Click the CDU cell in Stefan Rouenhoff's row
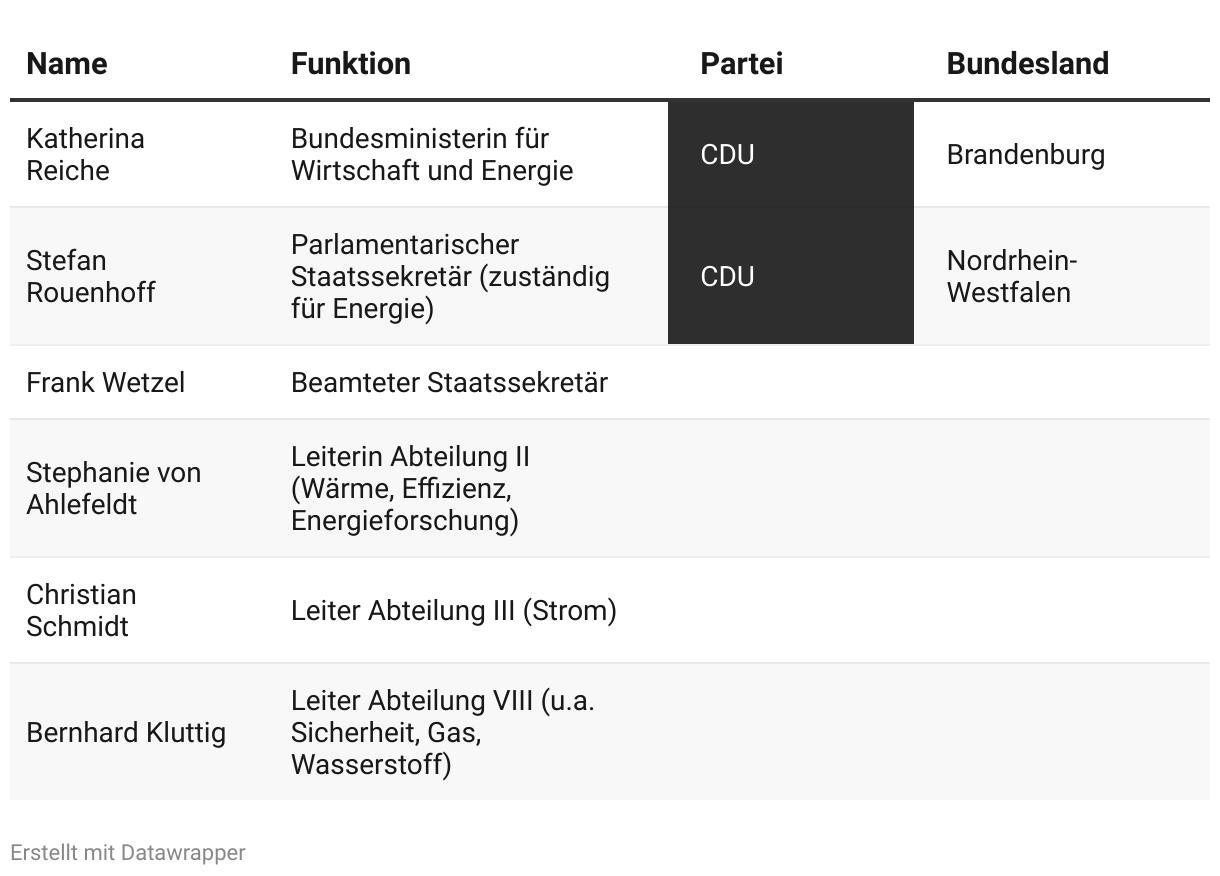This screenshot has width=1220, height=876. [x=791, y=276]
